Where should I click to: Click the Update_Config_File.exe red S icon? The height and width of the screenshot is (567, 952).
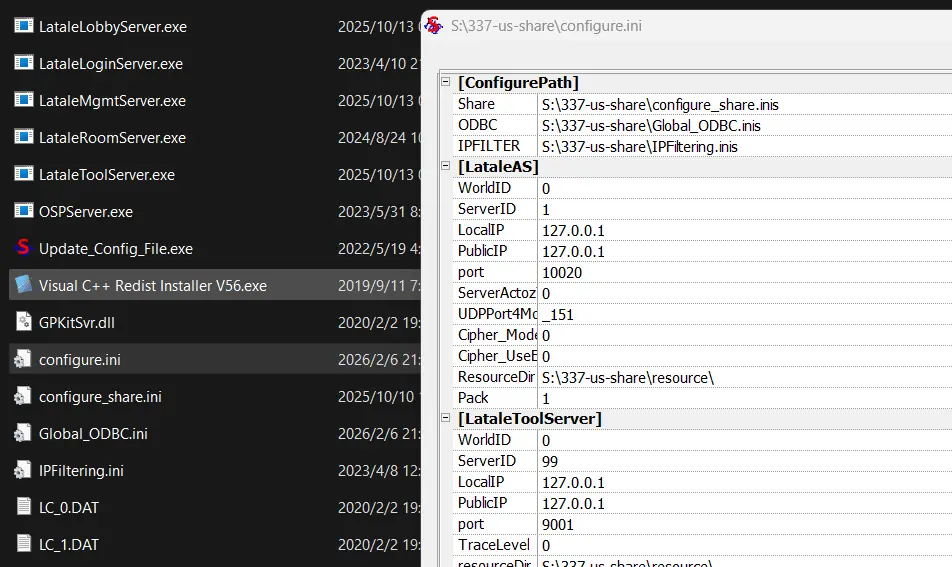(x=24, y=248)
